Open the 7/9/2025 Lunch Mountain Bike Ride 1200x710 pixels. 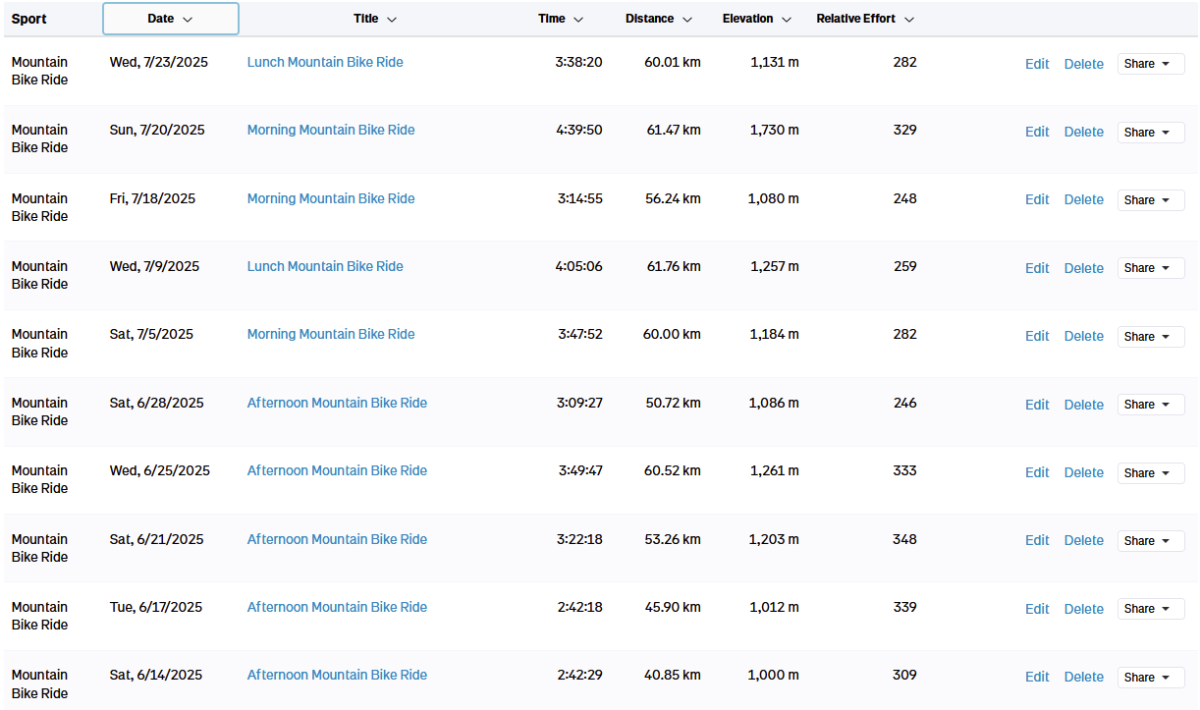(x=325, y=266)
